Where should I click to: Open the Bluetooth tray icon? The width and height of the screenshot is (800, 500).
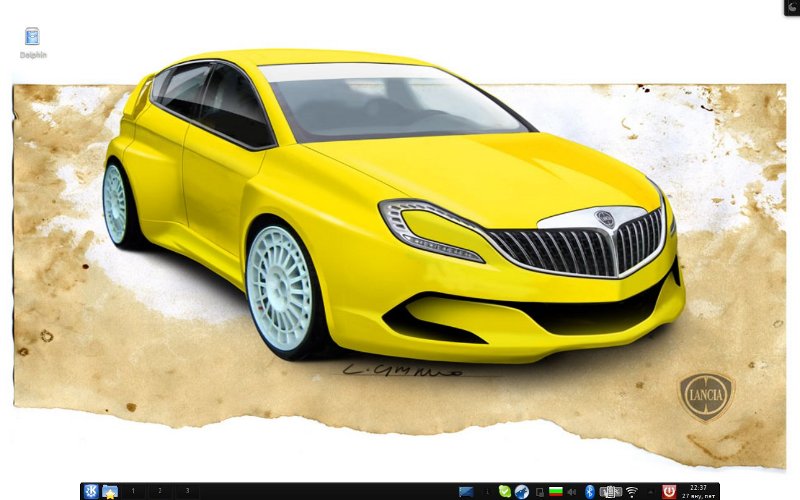click(590, 491)
